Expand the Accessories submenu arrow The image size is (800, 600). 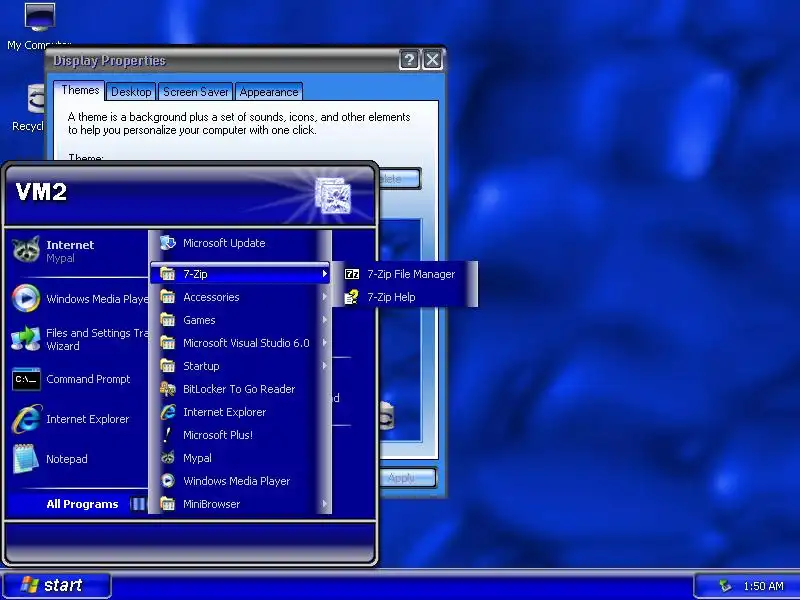(324, 297)
